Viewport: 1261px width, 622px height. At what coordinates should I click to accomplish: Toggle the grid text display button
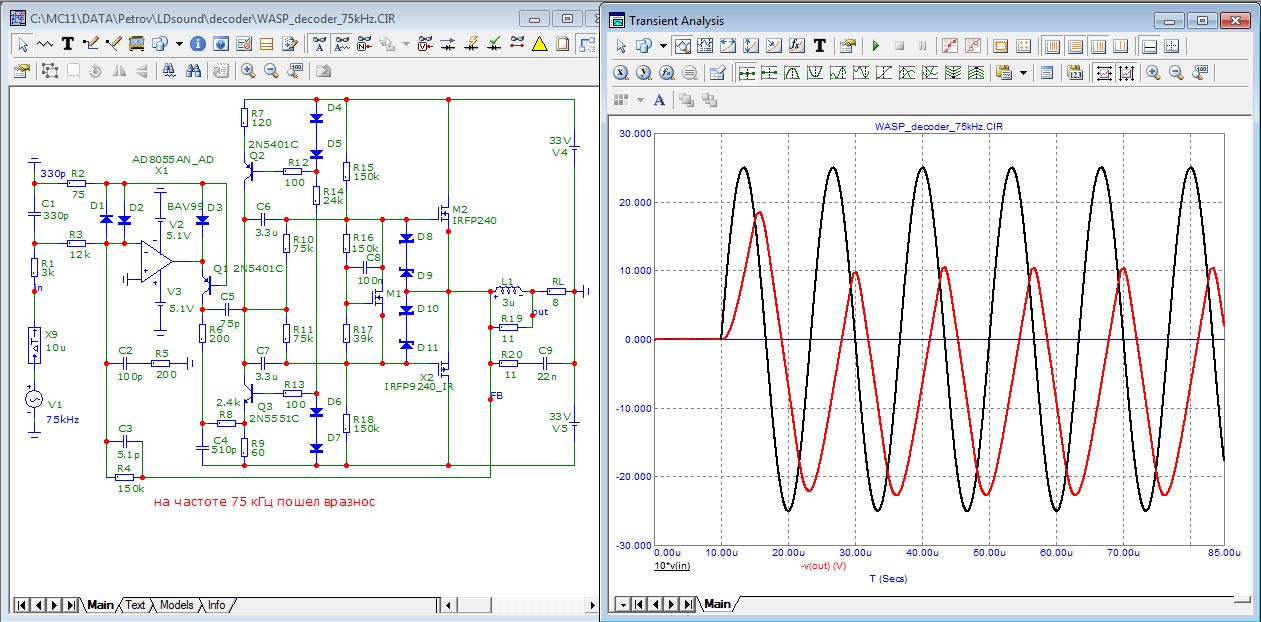[343, 44]
